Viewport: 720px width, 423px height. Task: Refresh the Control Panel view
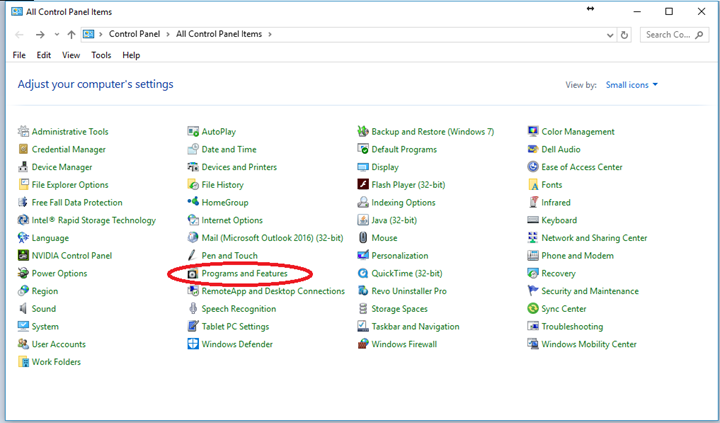(624, 35)
